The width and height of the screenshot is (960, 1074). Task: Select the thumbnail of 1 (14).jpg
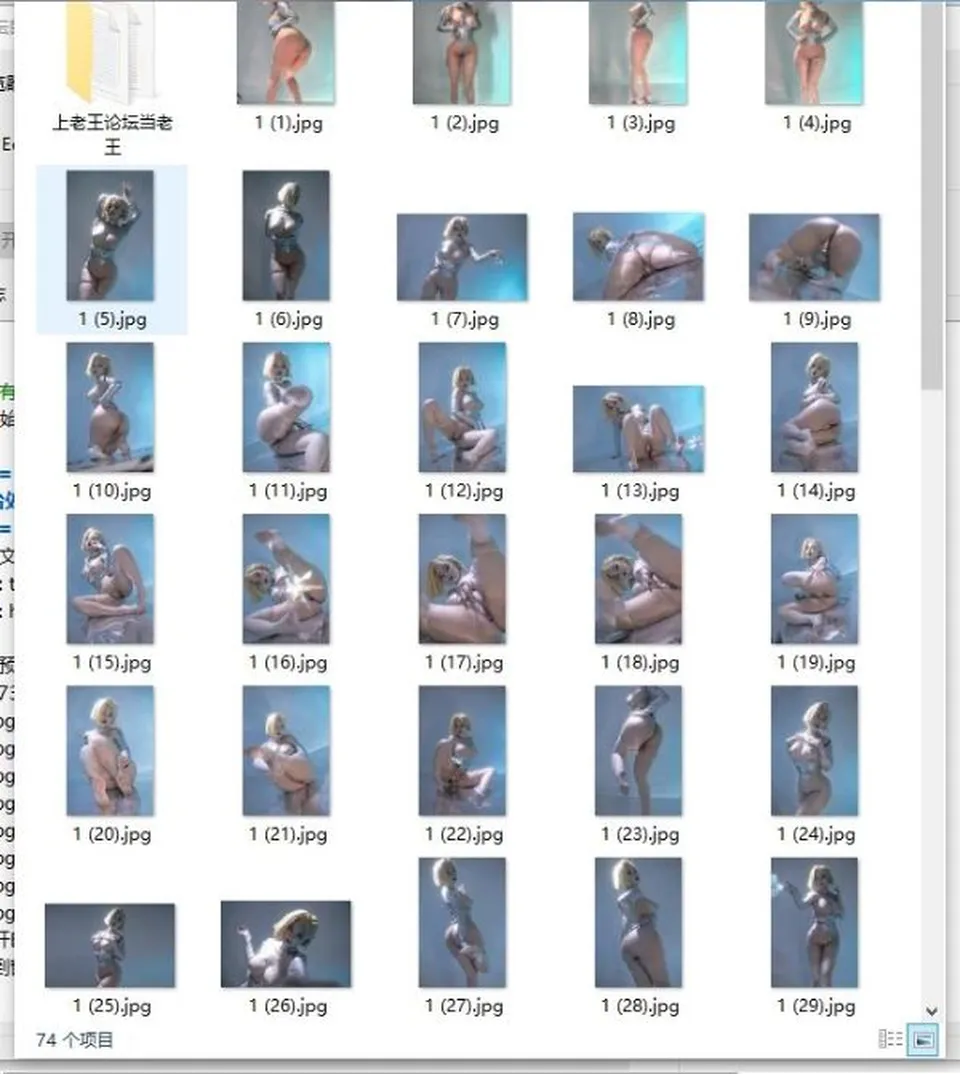coord(814,408)
